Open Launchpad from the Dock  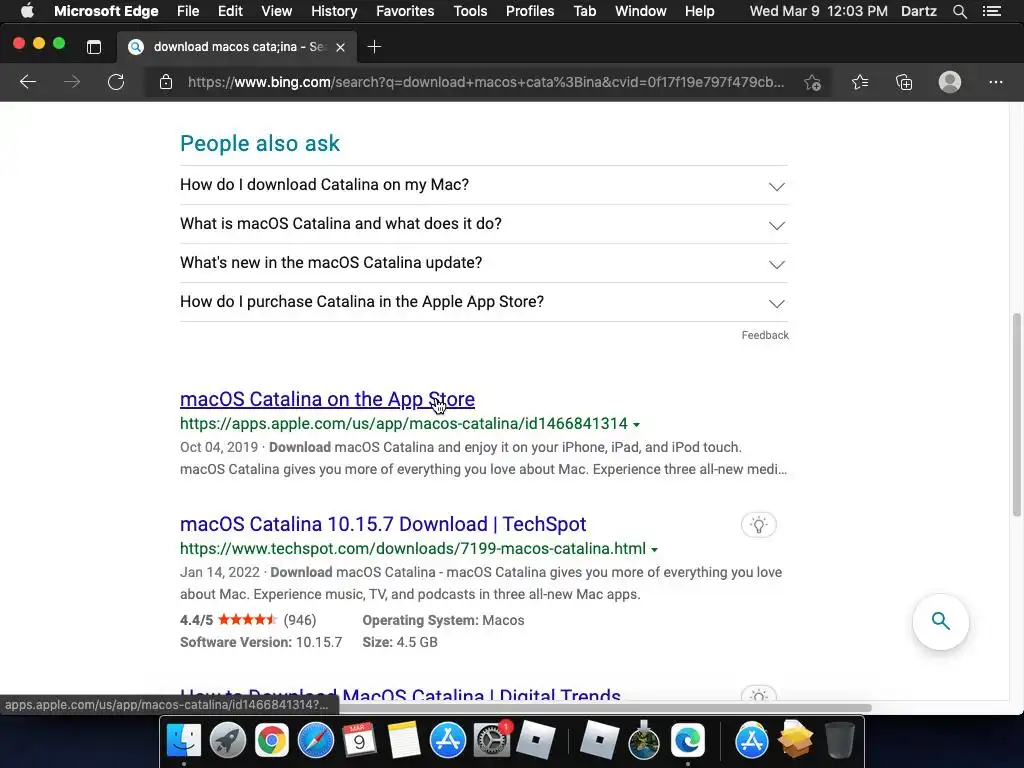(x=228, y=741)
